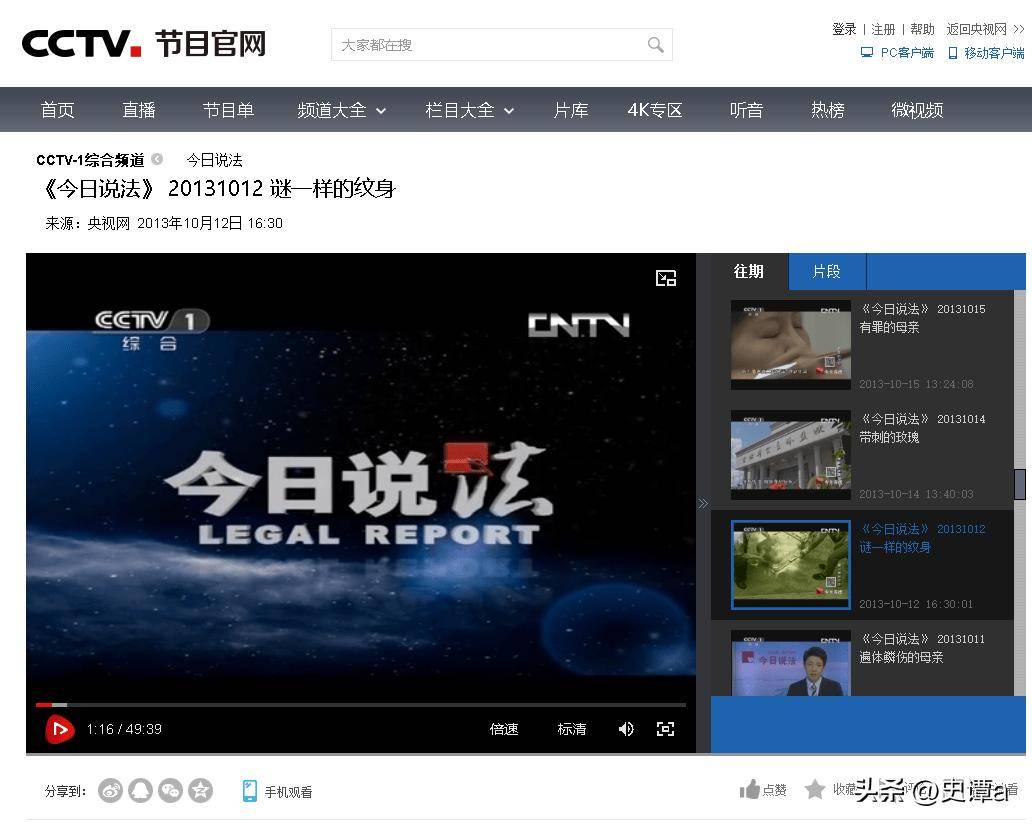Image resolution: width=1032 pixels, height=827 pixels.
Task: Mute the video with speaker icon
Action: click(626, 729)
